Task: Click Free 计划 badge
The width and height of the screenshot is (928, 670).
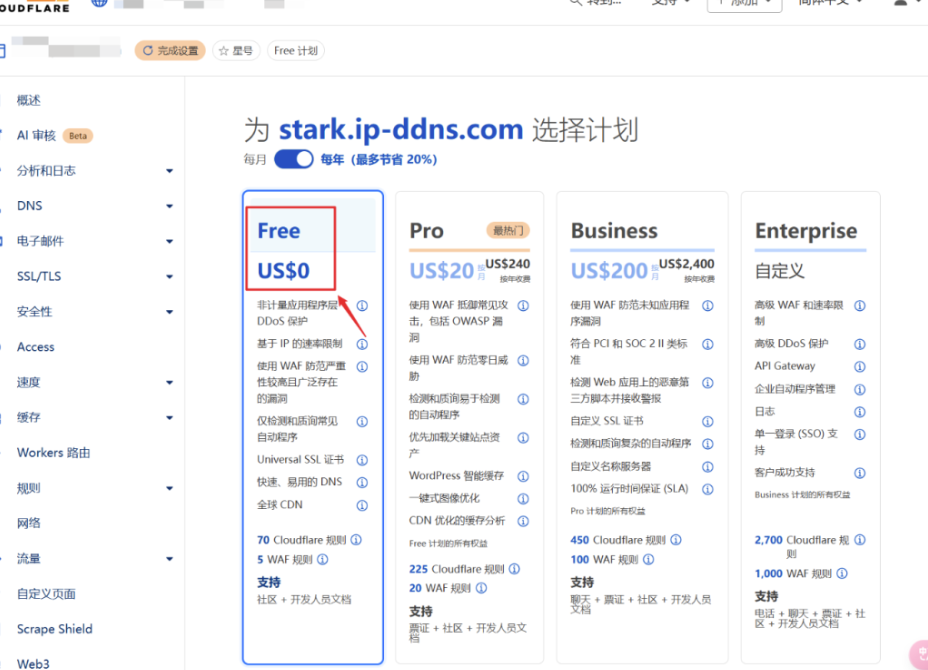Action: tap(295, 51)
